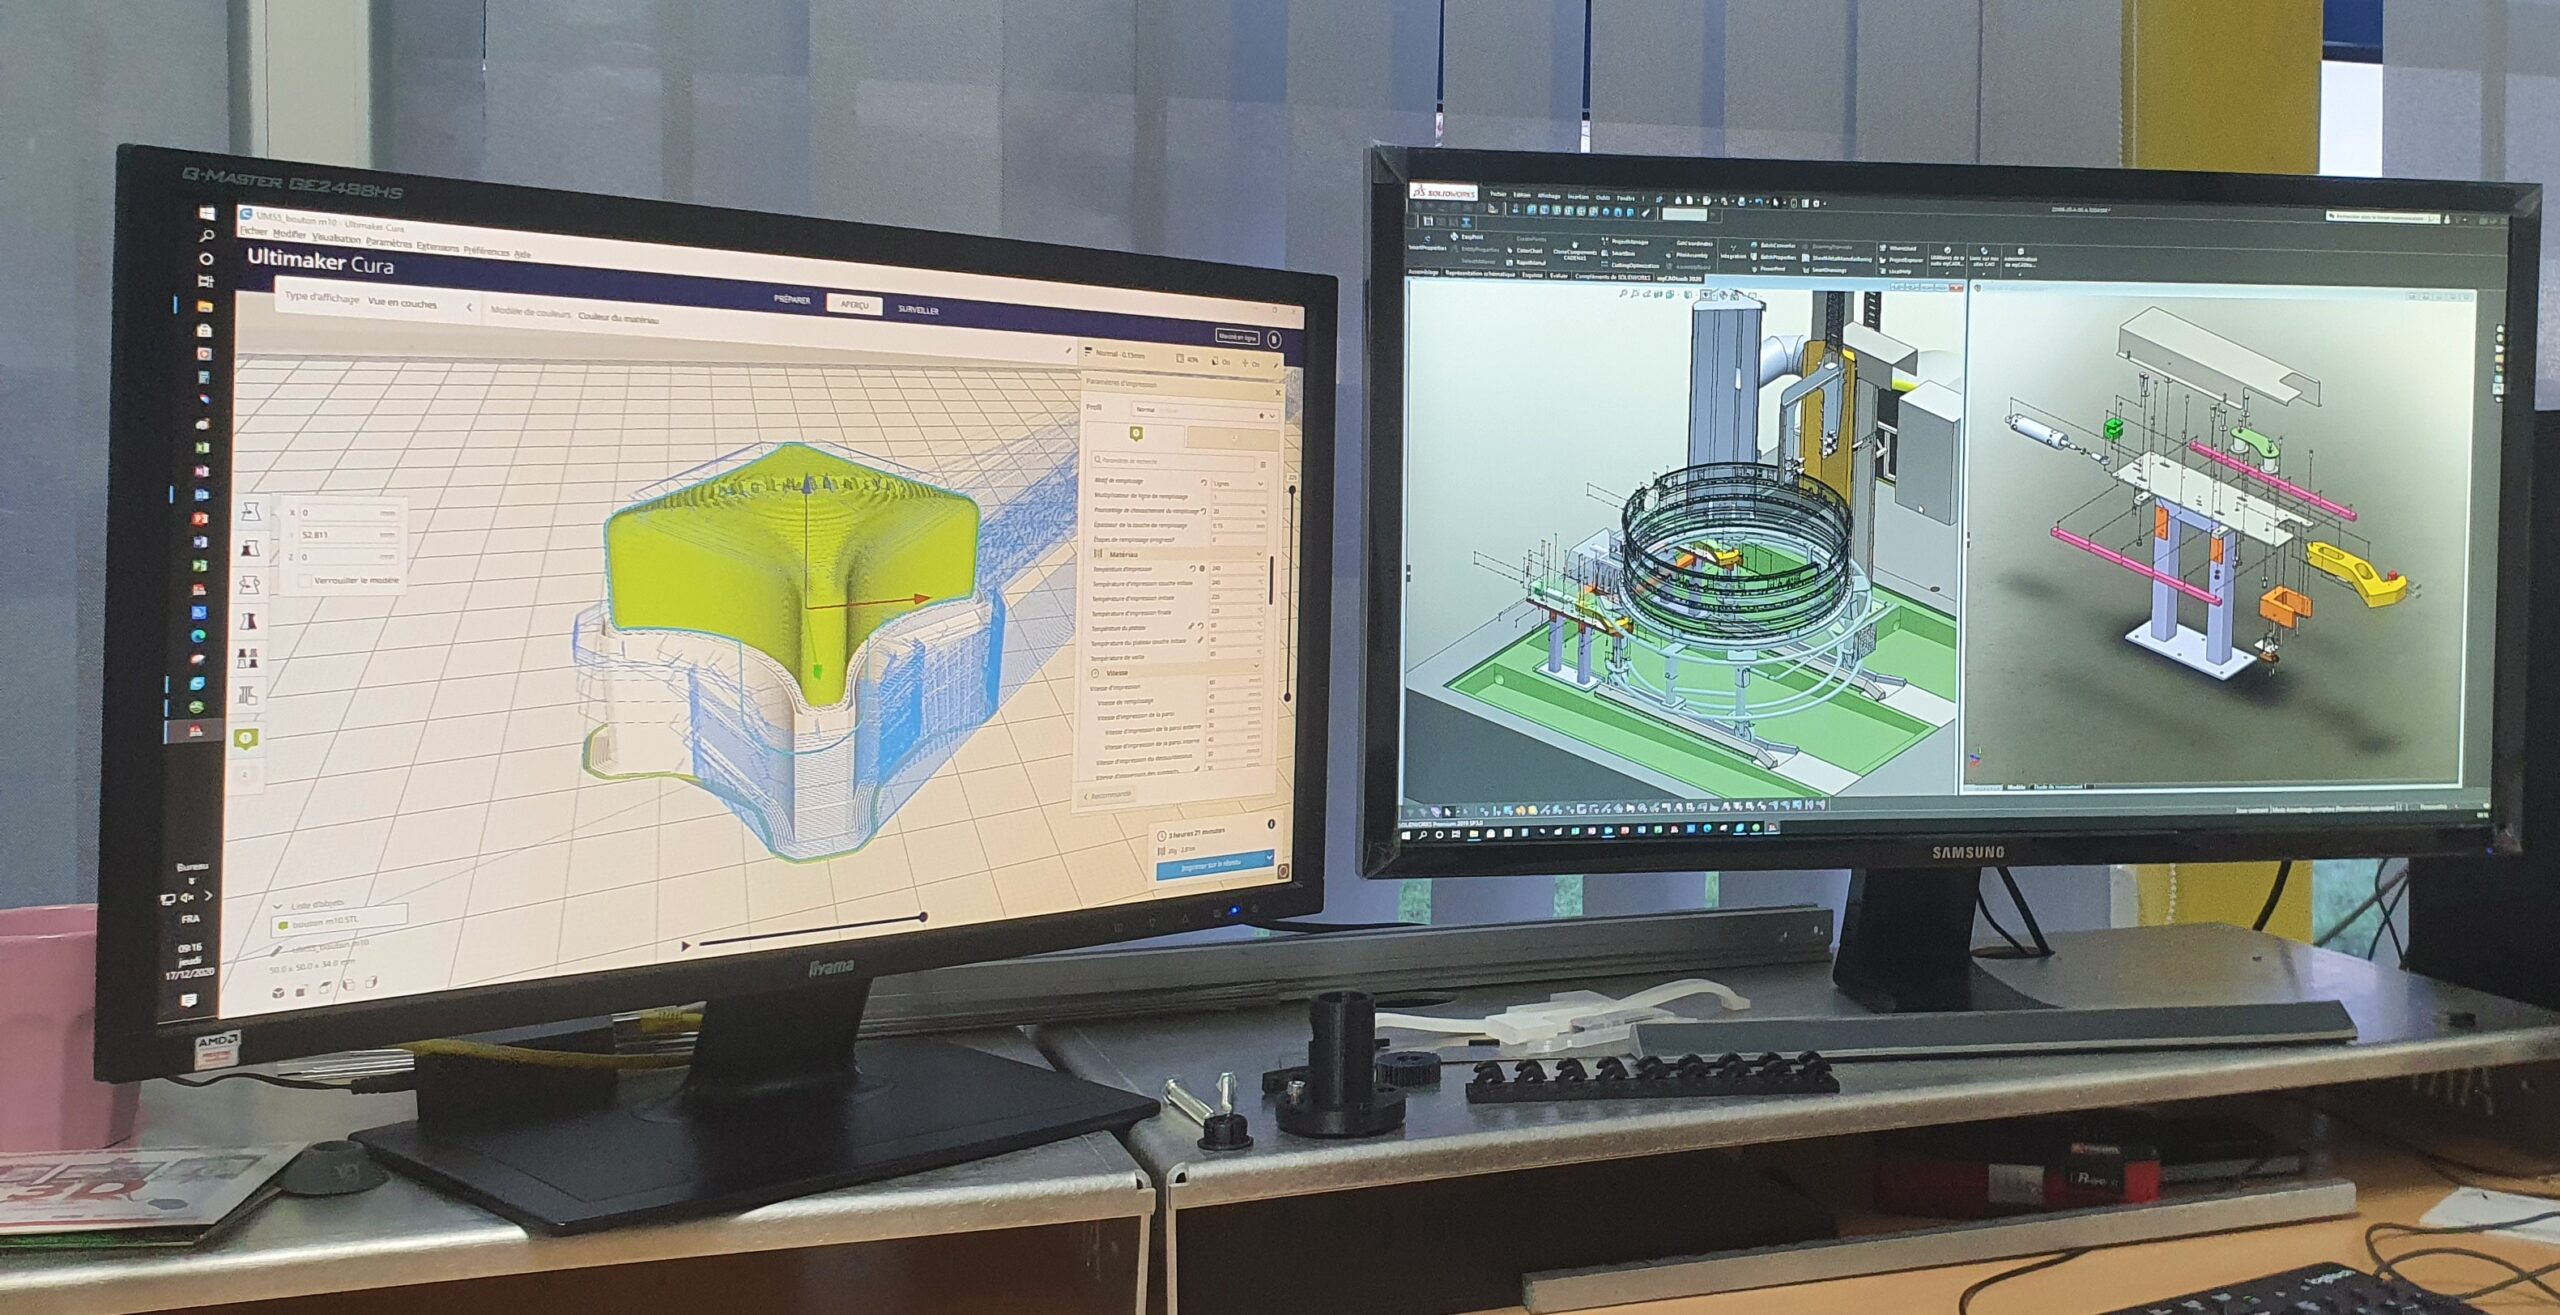This screenshot has width=2560, height=1315.
Task: Collapse the 'Liste d'objets' panel
Action: click(x=279, y=904)
